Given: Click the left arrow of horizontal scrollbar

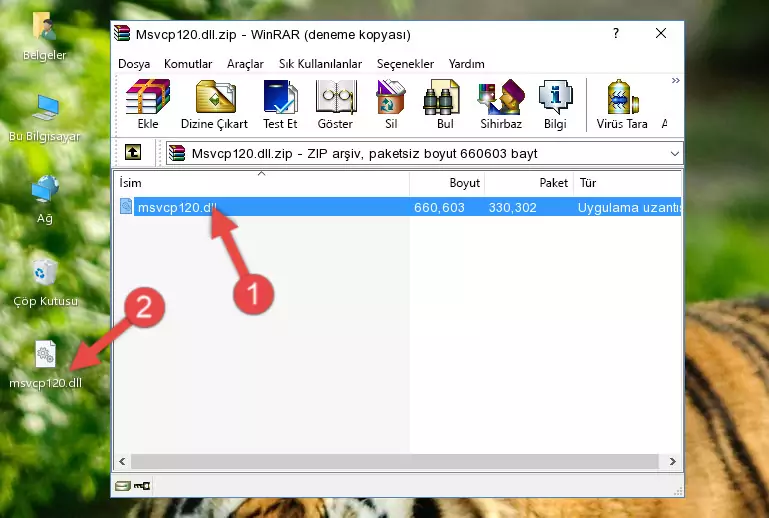Looking at the screenshot, I should tap(123, 461).
